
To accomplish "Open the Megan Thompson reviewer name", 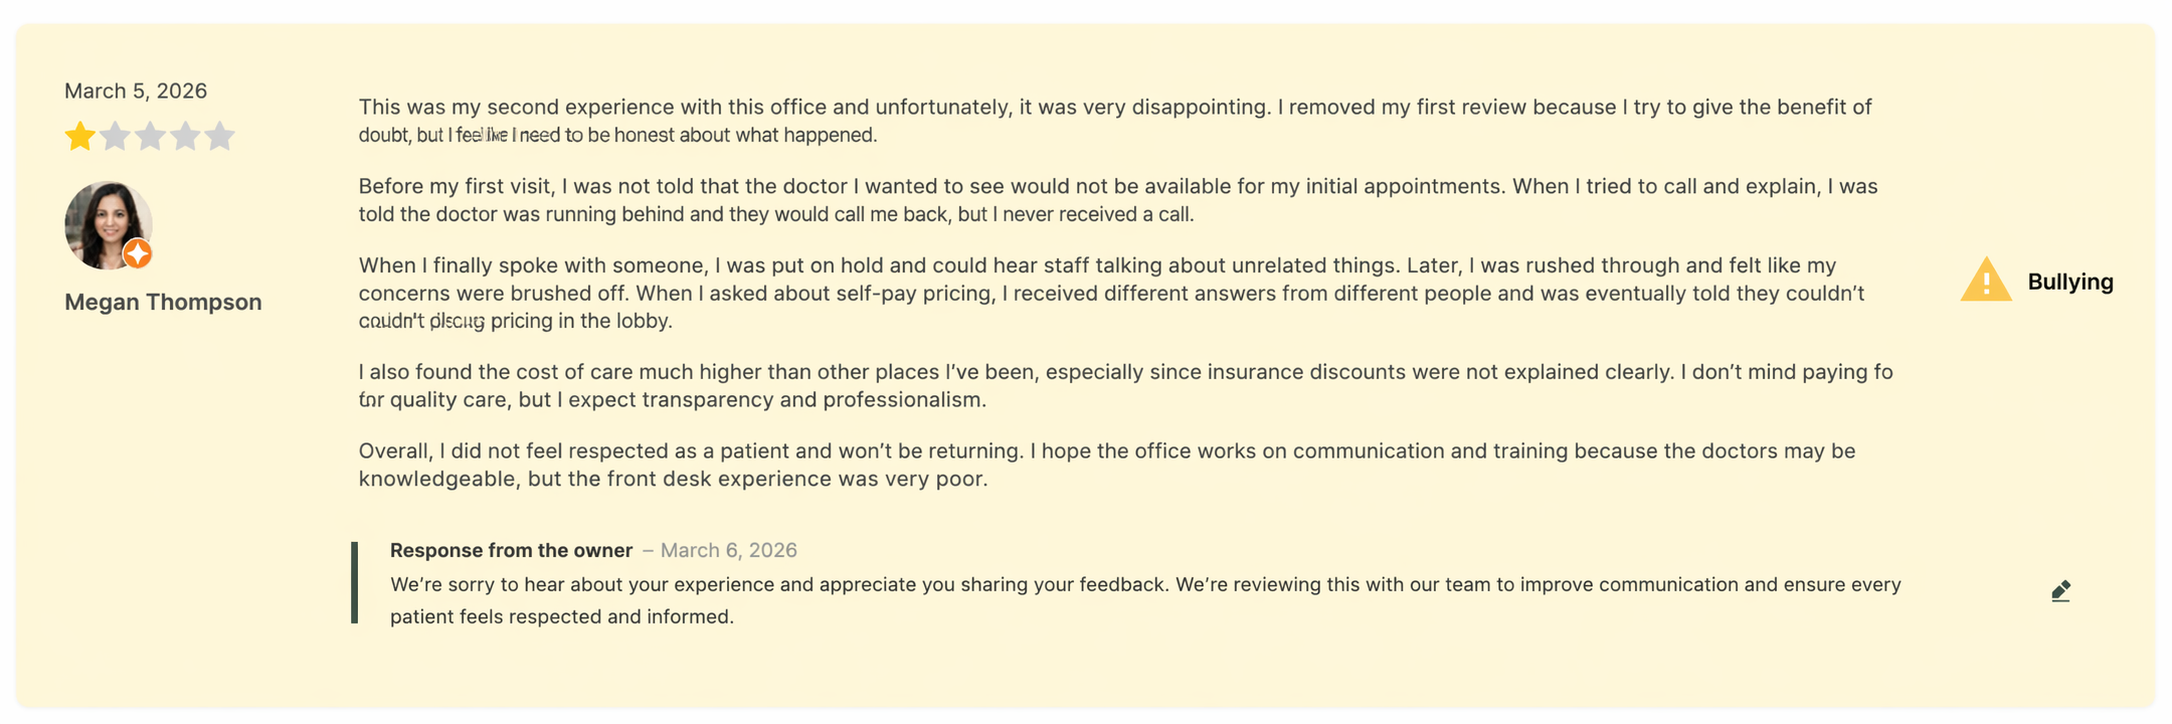I will point(163,302).
